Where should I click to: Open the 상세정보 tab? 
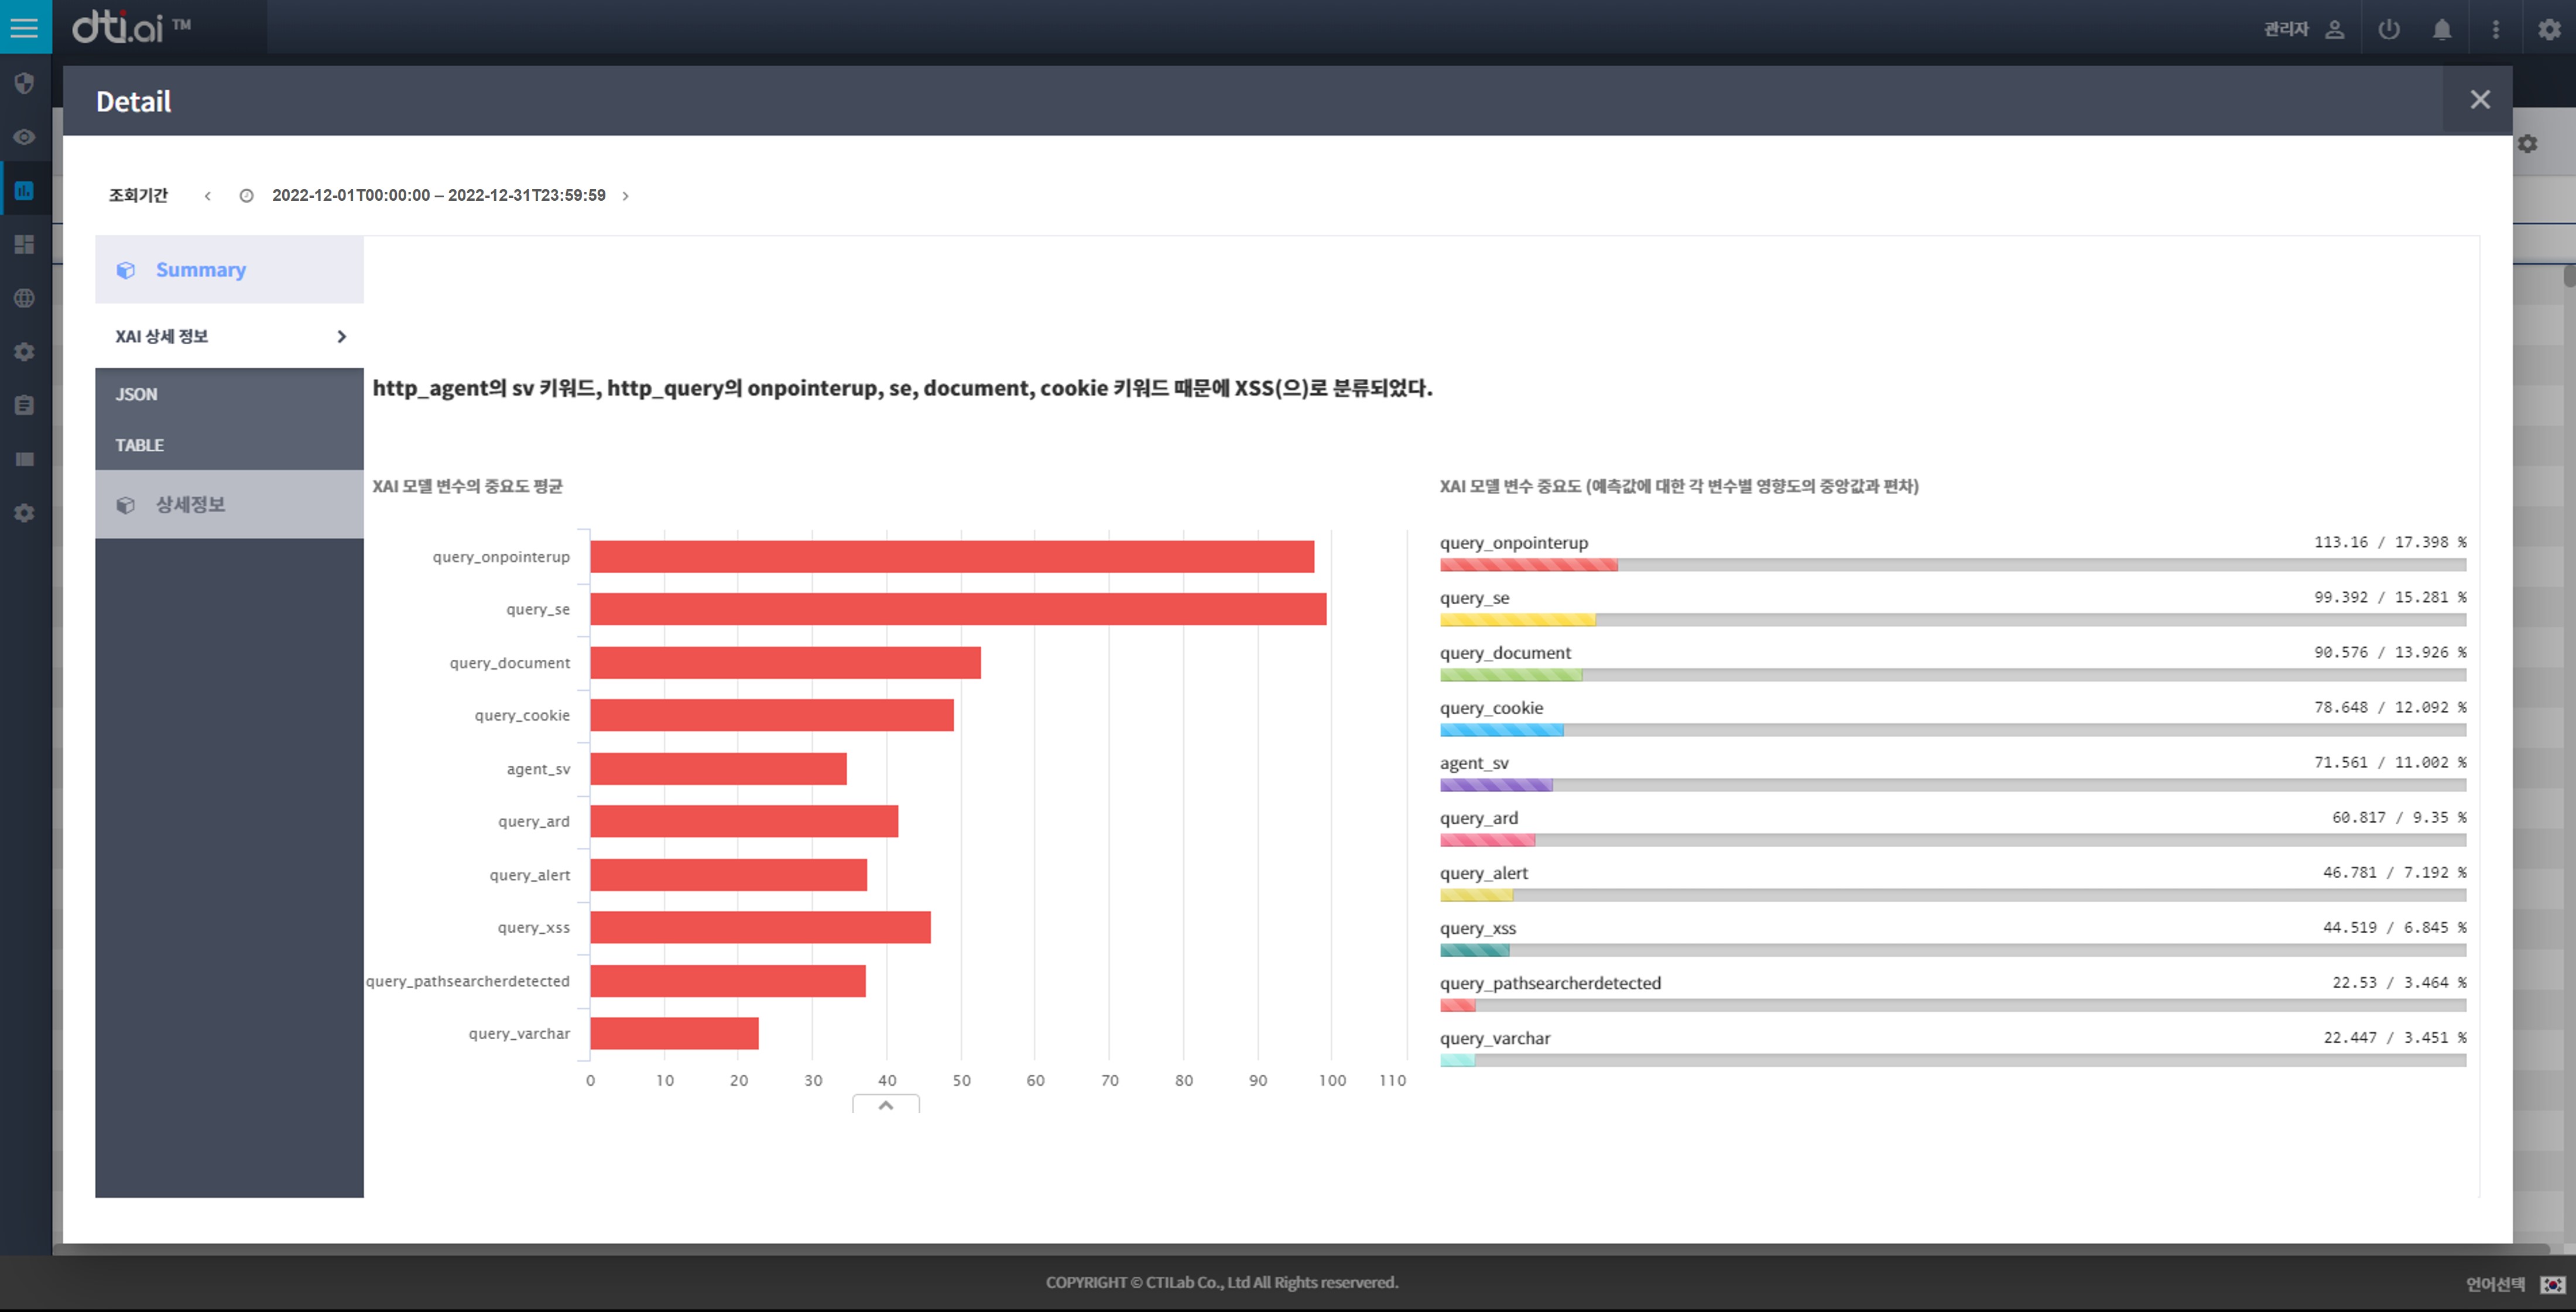click(x=230, y=505)
